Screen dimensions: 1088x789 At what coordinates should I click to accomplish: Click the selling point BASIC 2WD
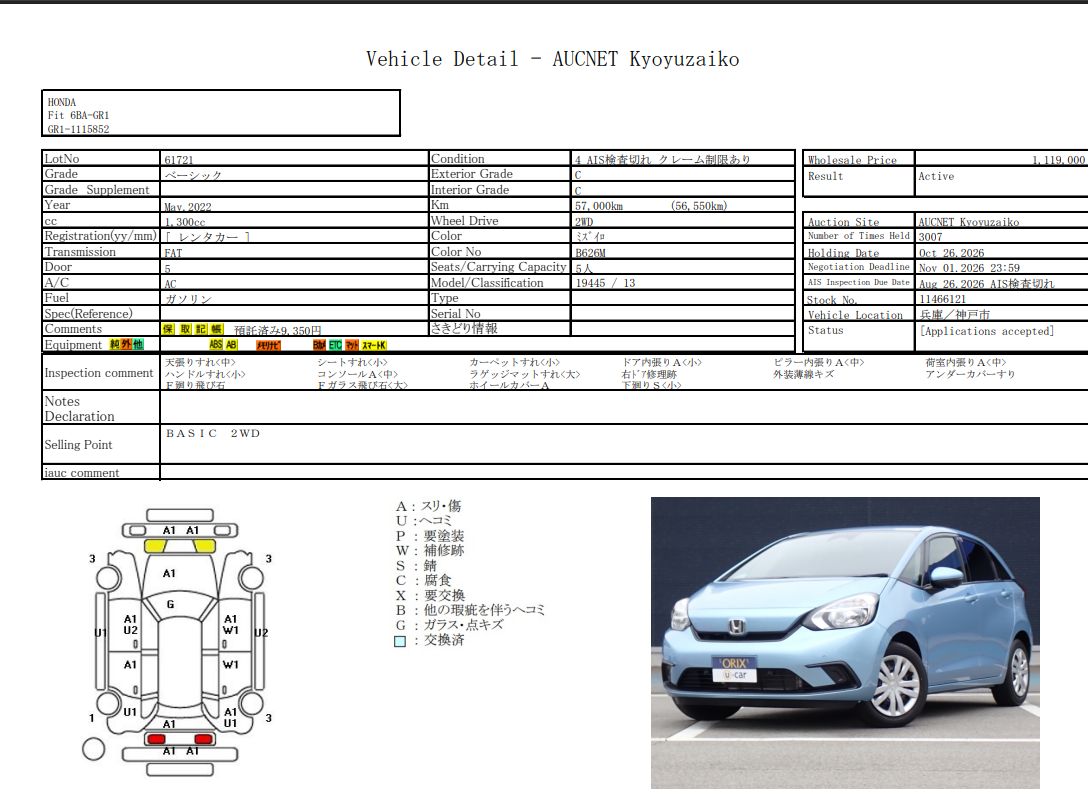(x=213, y=433)
